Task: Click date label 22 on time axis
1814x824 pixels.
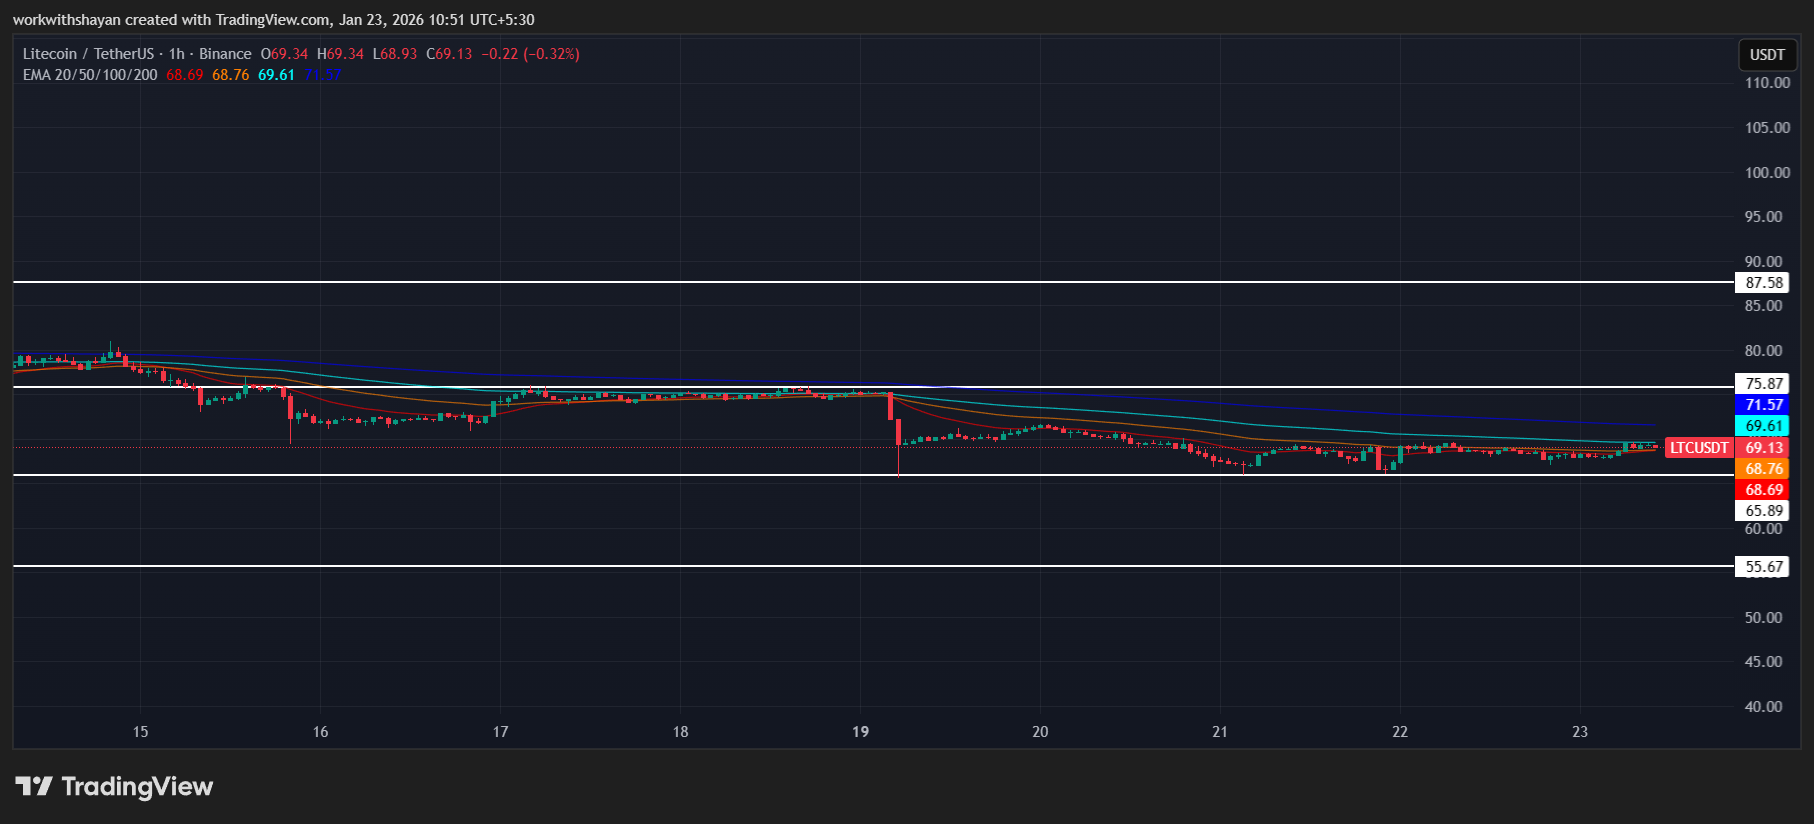Action: 1400,732
